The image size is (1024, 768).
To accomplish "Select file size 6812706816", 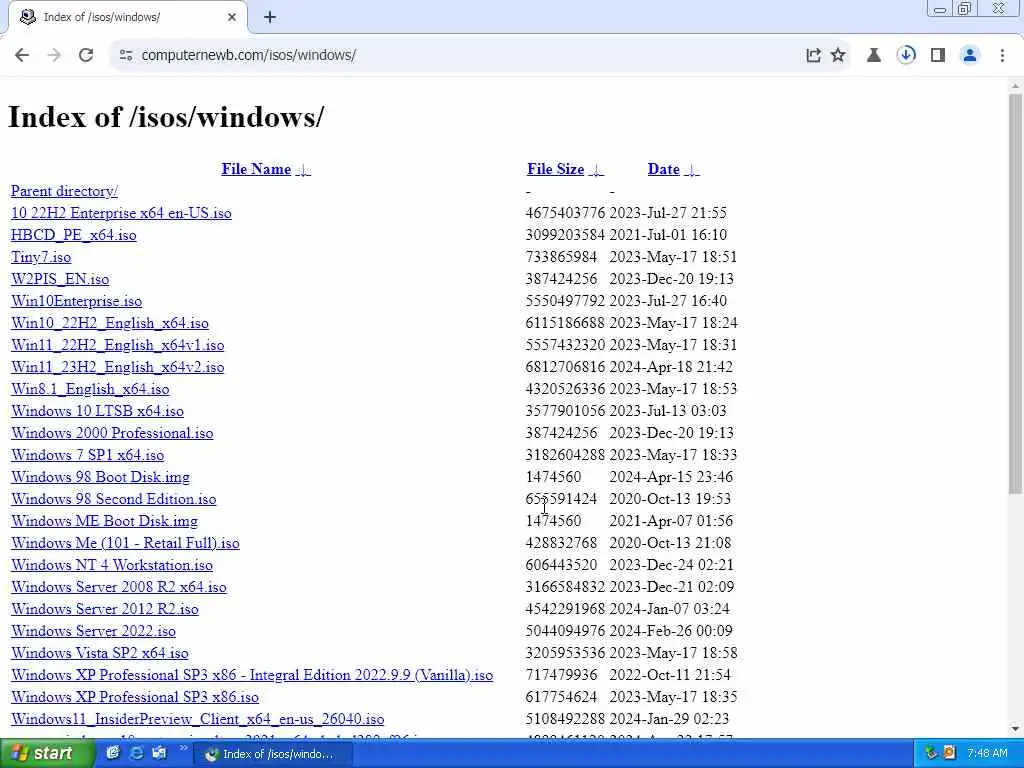I will pos(566,367).
